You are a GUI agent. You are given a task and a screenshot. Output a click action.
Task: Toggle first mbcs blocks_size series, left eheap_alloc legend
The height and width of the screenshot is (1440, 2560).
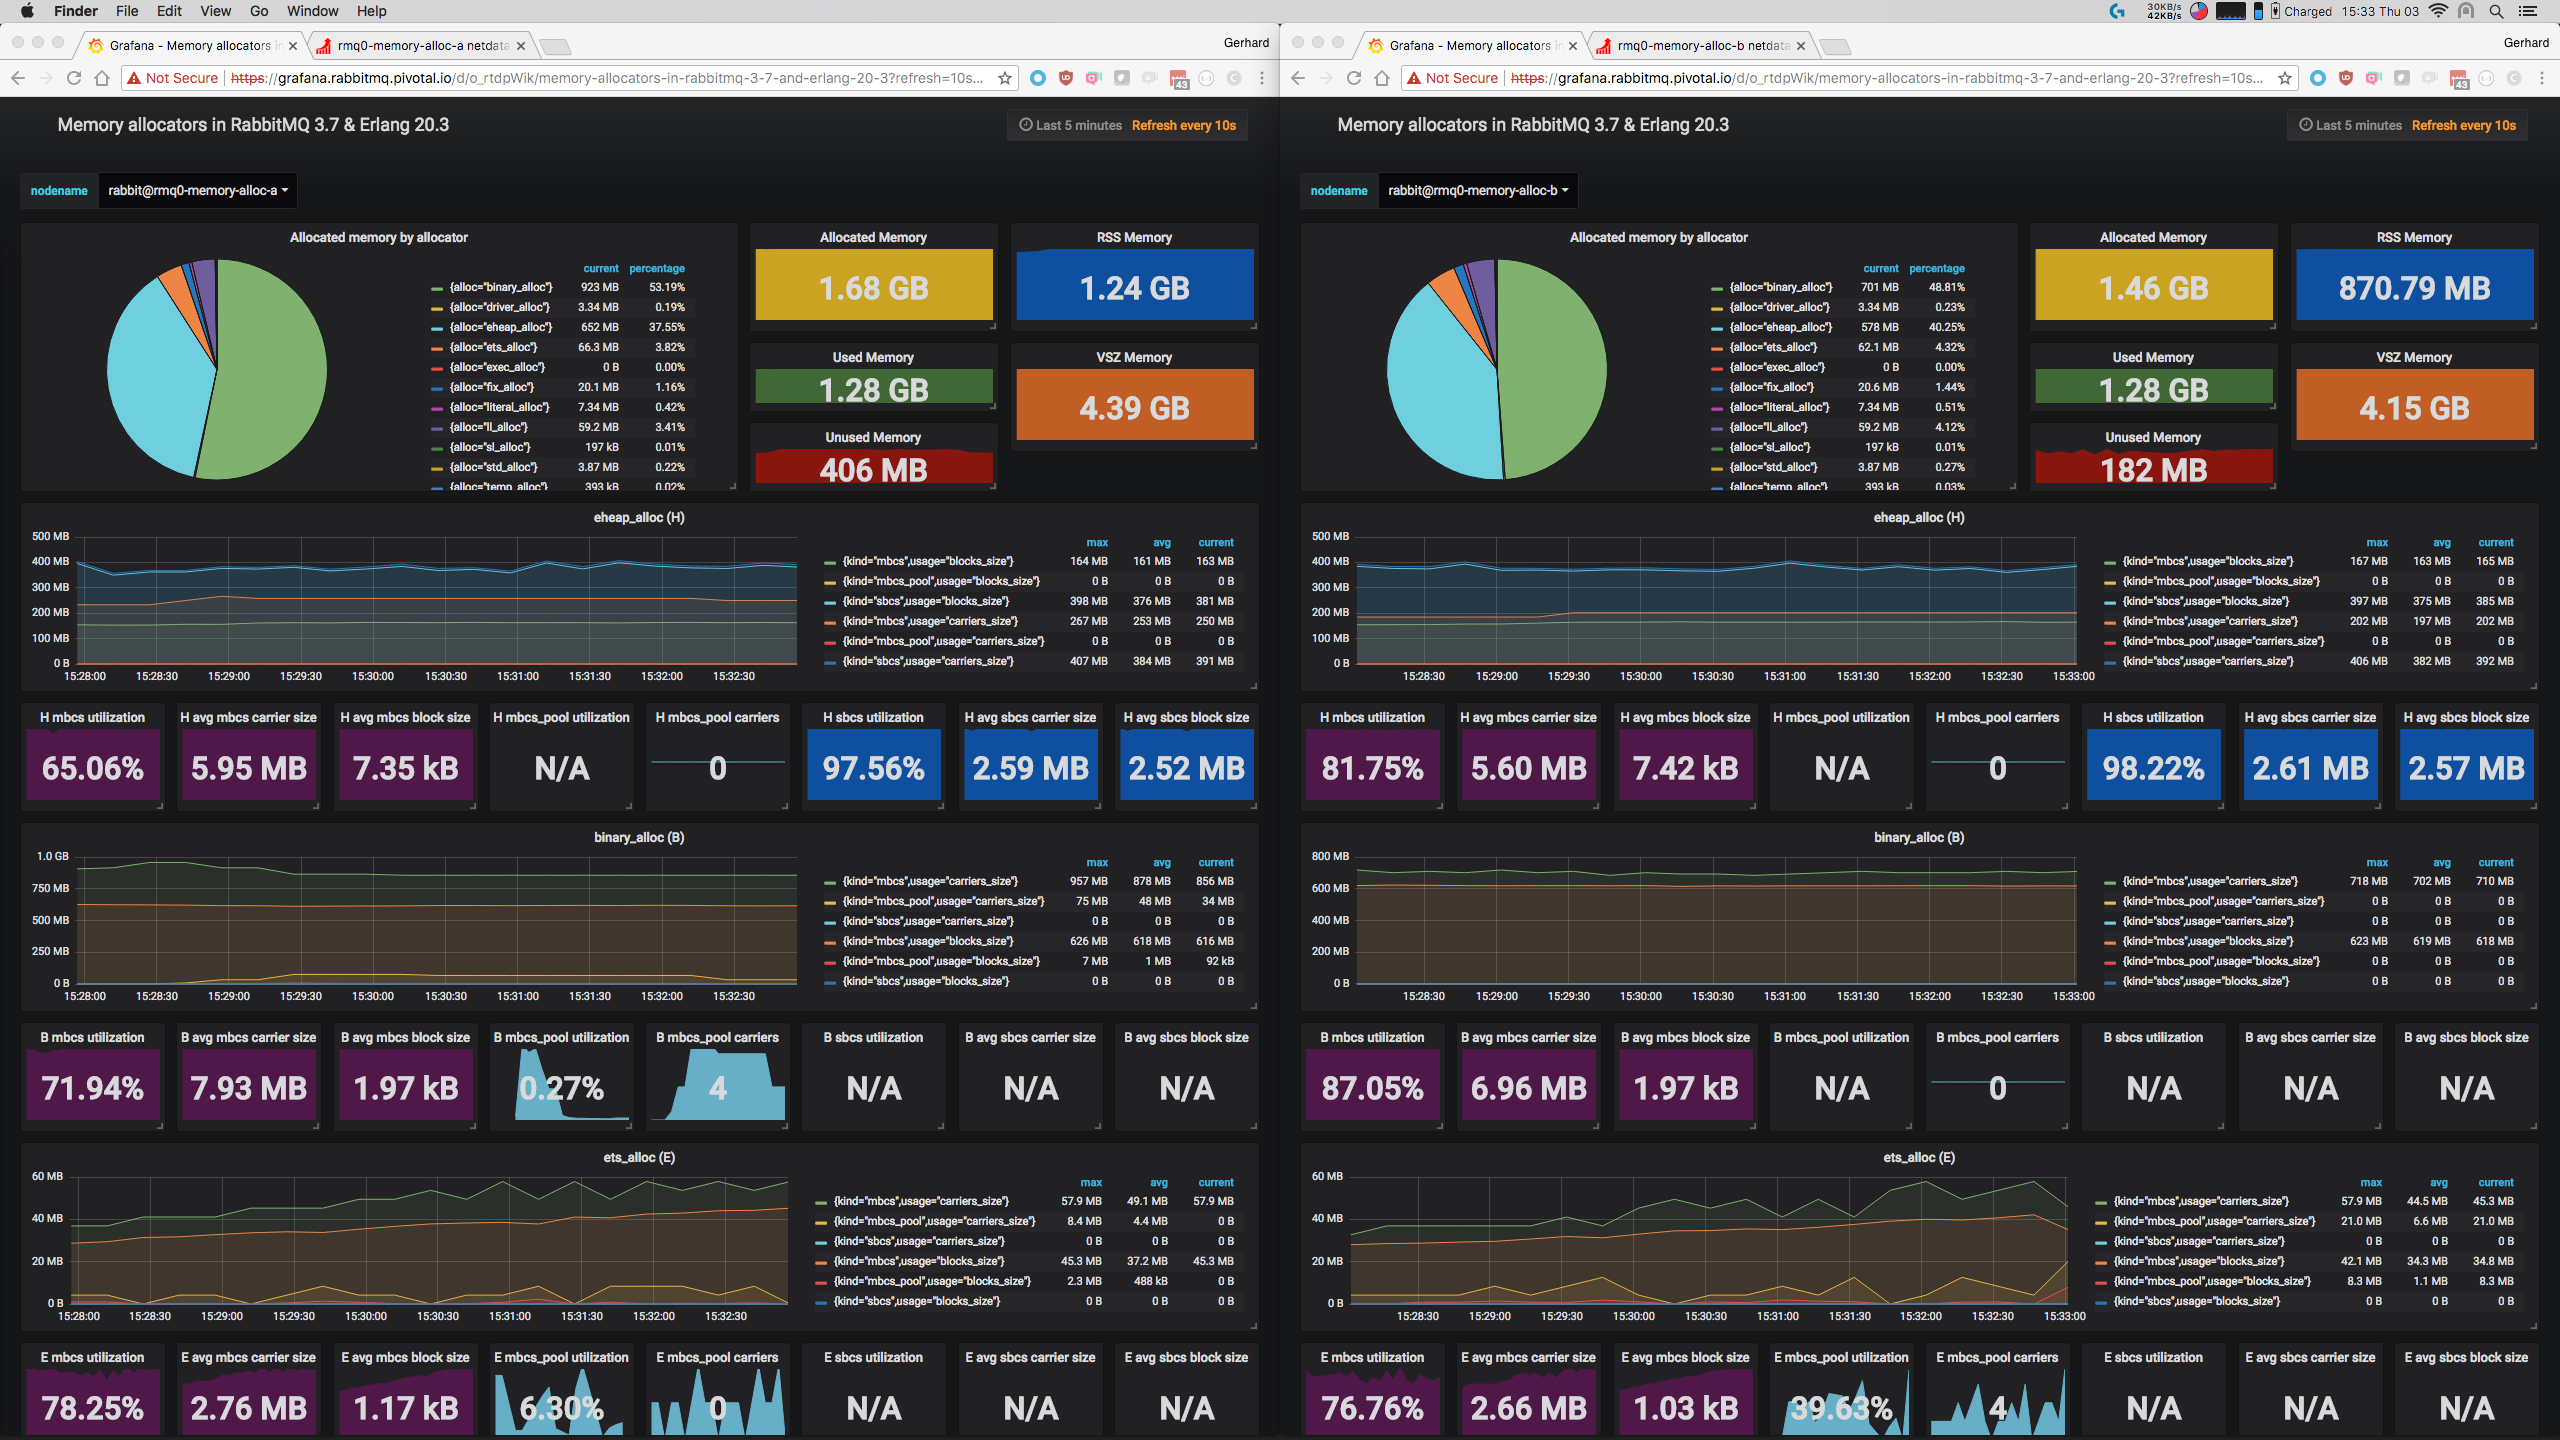click(x=928, y=561)
